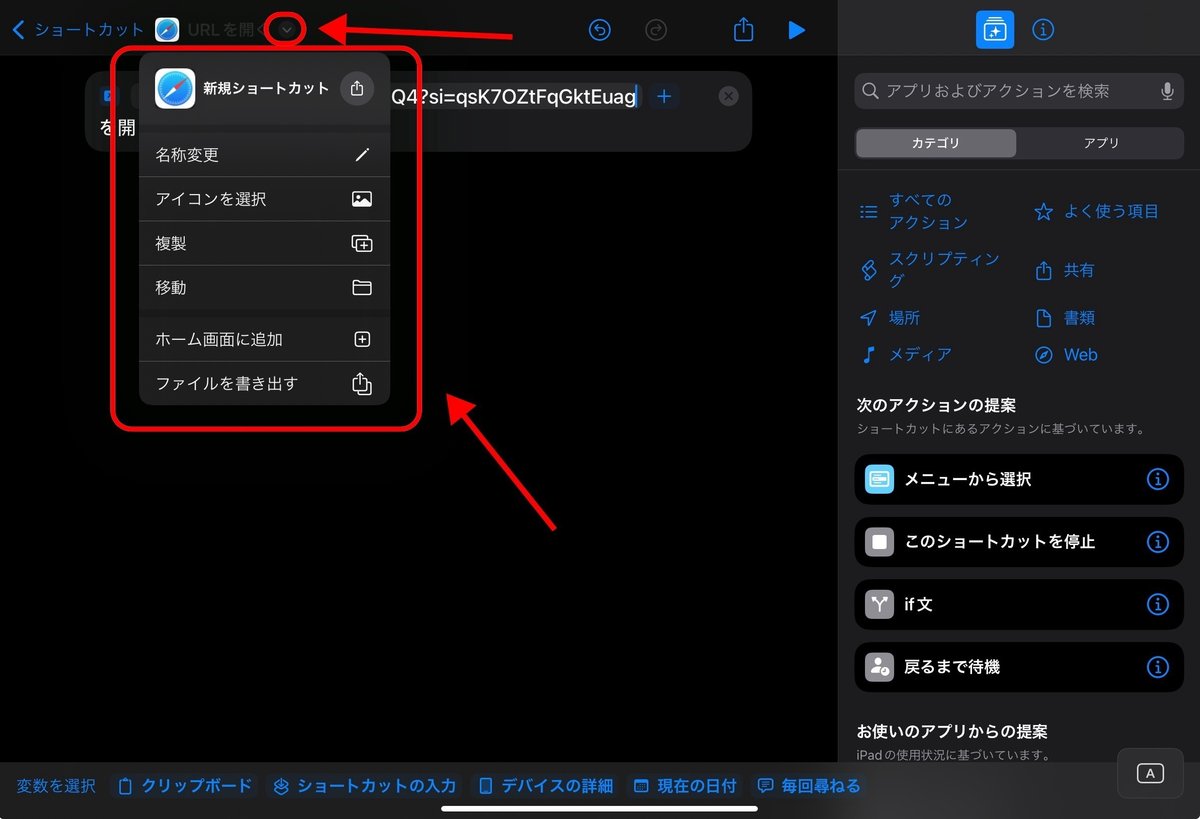Viewport: 1200px width, 819px height.
Task: Add another URL with the plus button
Action: pos(663,96)
